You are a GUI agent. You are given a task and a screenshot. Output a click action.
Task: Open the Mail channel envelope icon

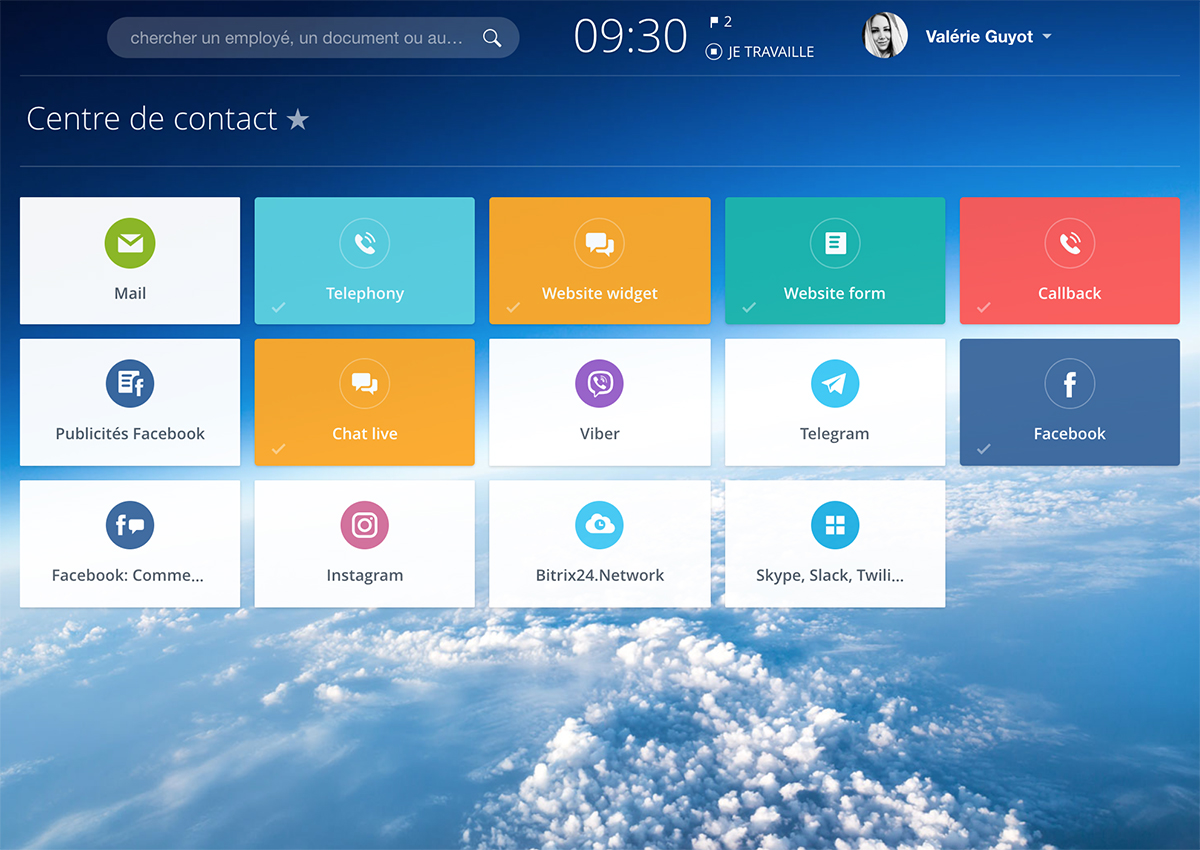[x=130, y=243]
